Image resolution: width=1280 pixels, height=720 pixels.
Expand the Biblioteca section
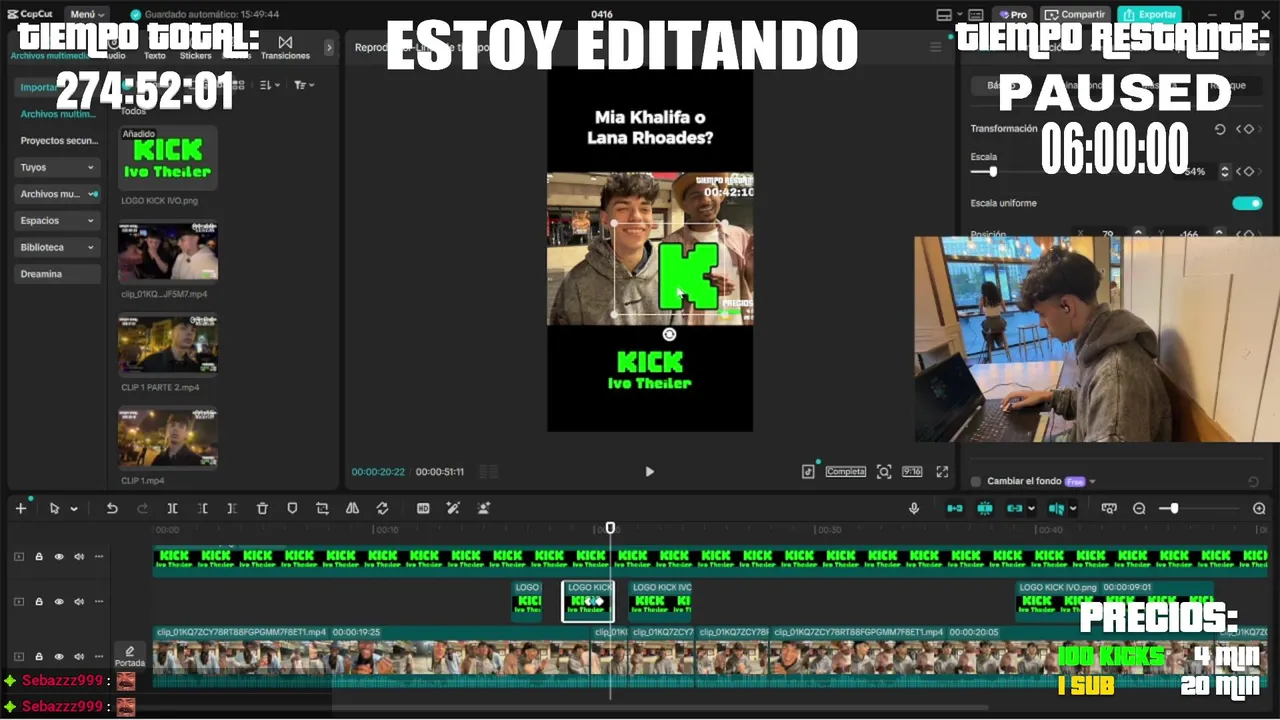(x=58, y=247)
